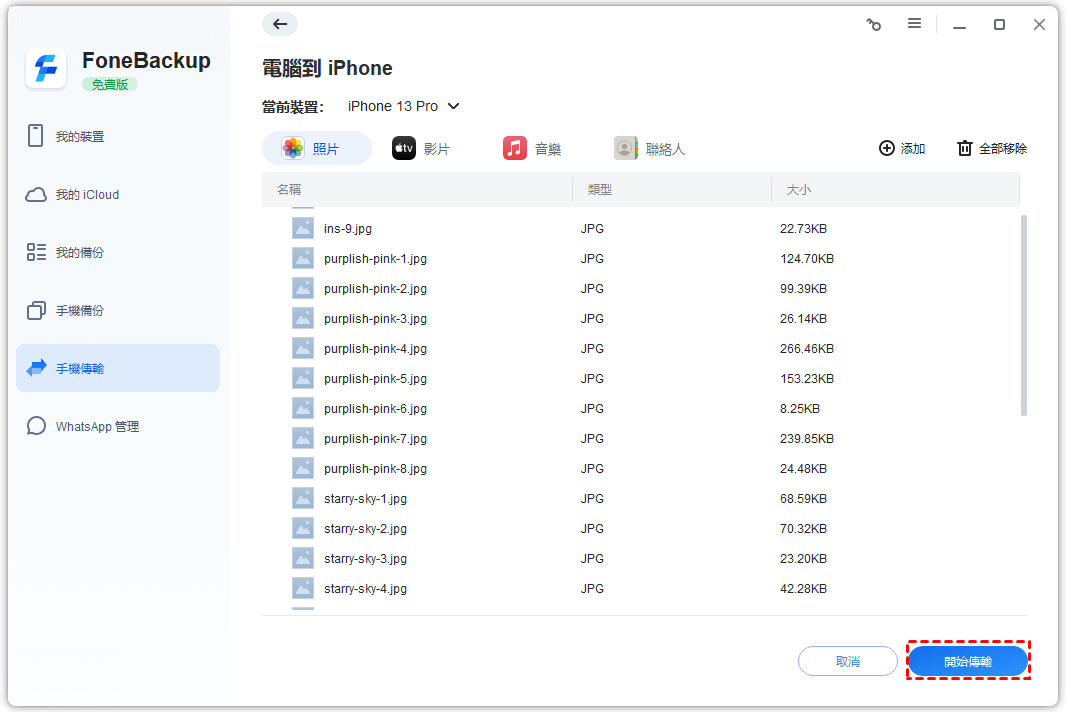The width and height of the screenshot is (1066, 712).
Task: Click the FoneBackup logo icon
Action: pos(45,69)
